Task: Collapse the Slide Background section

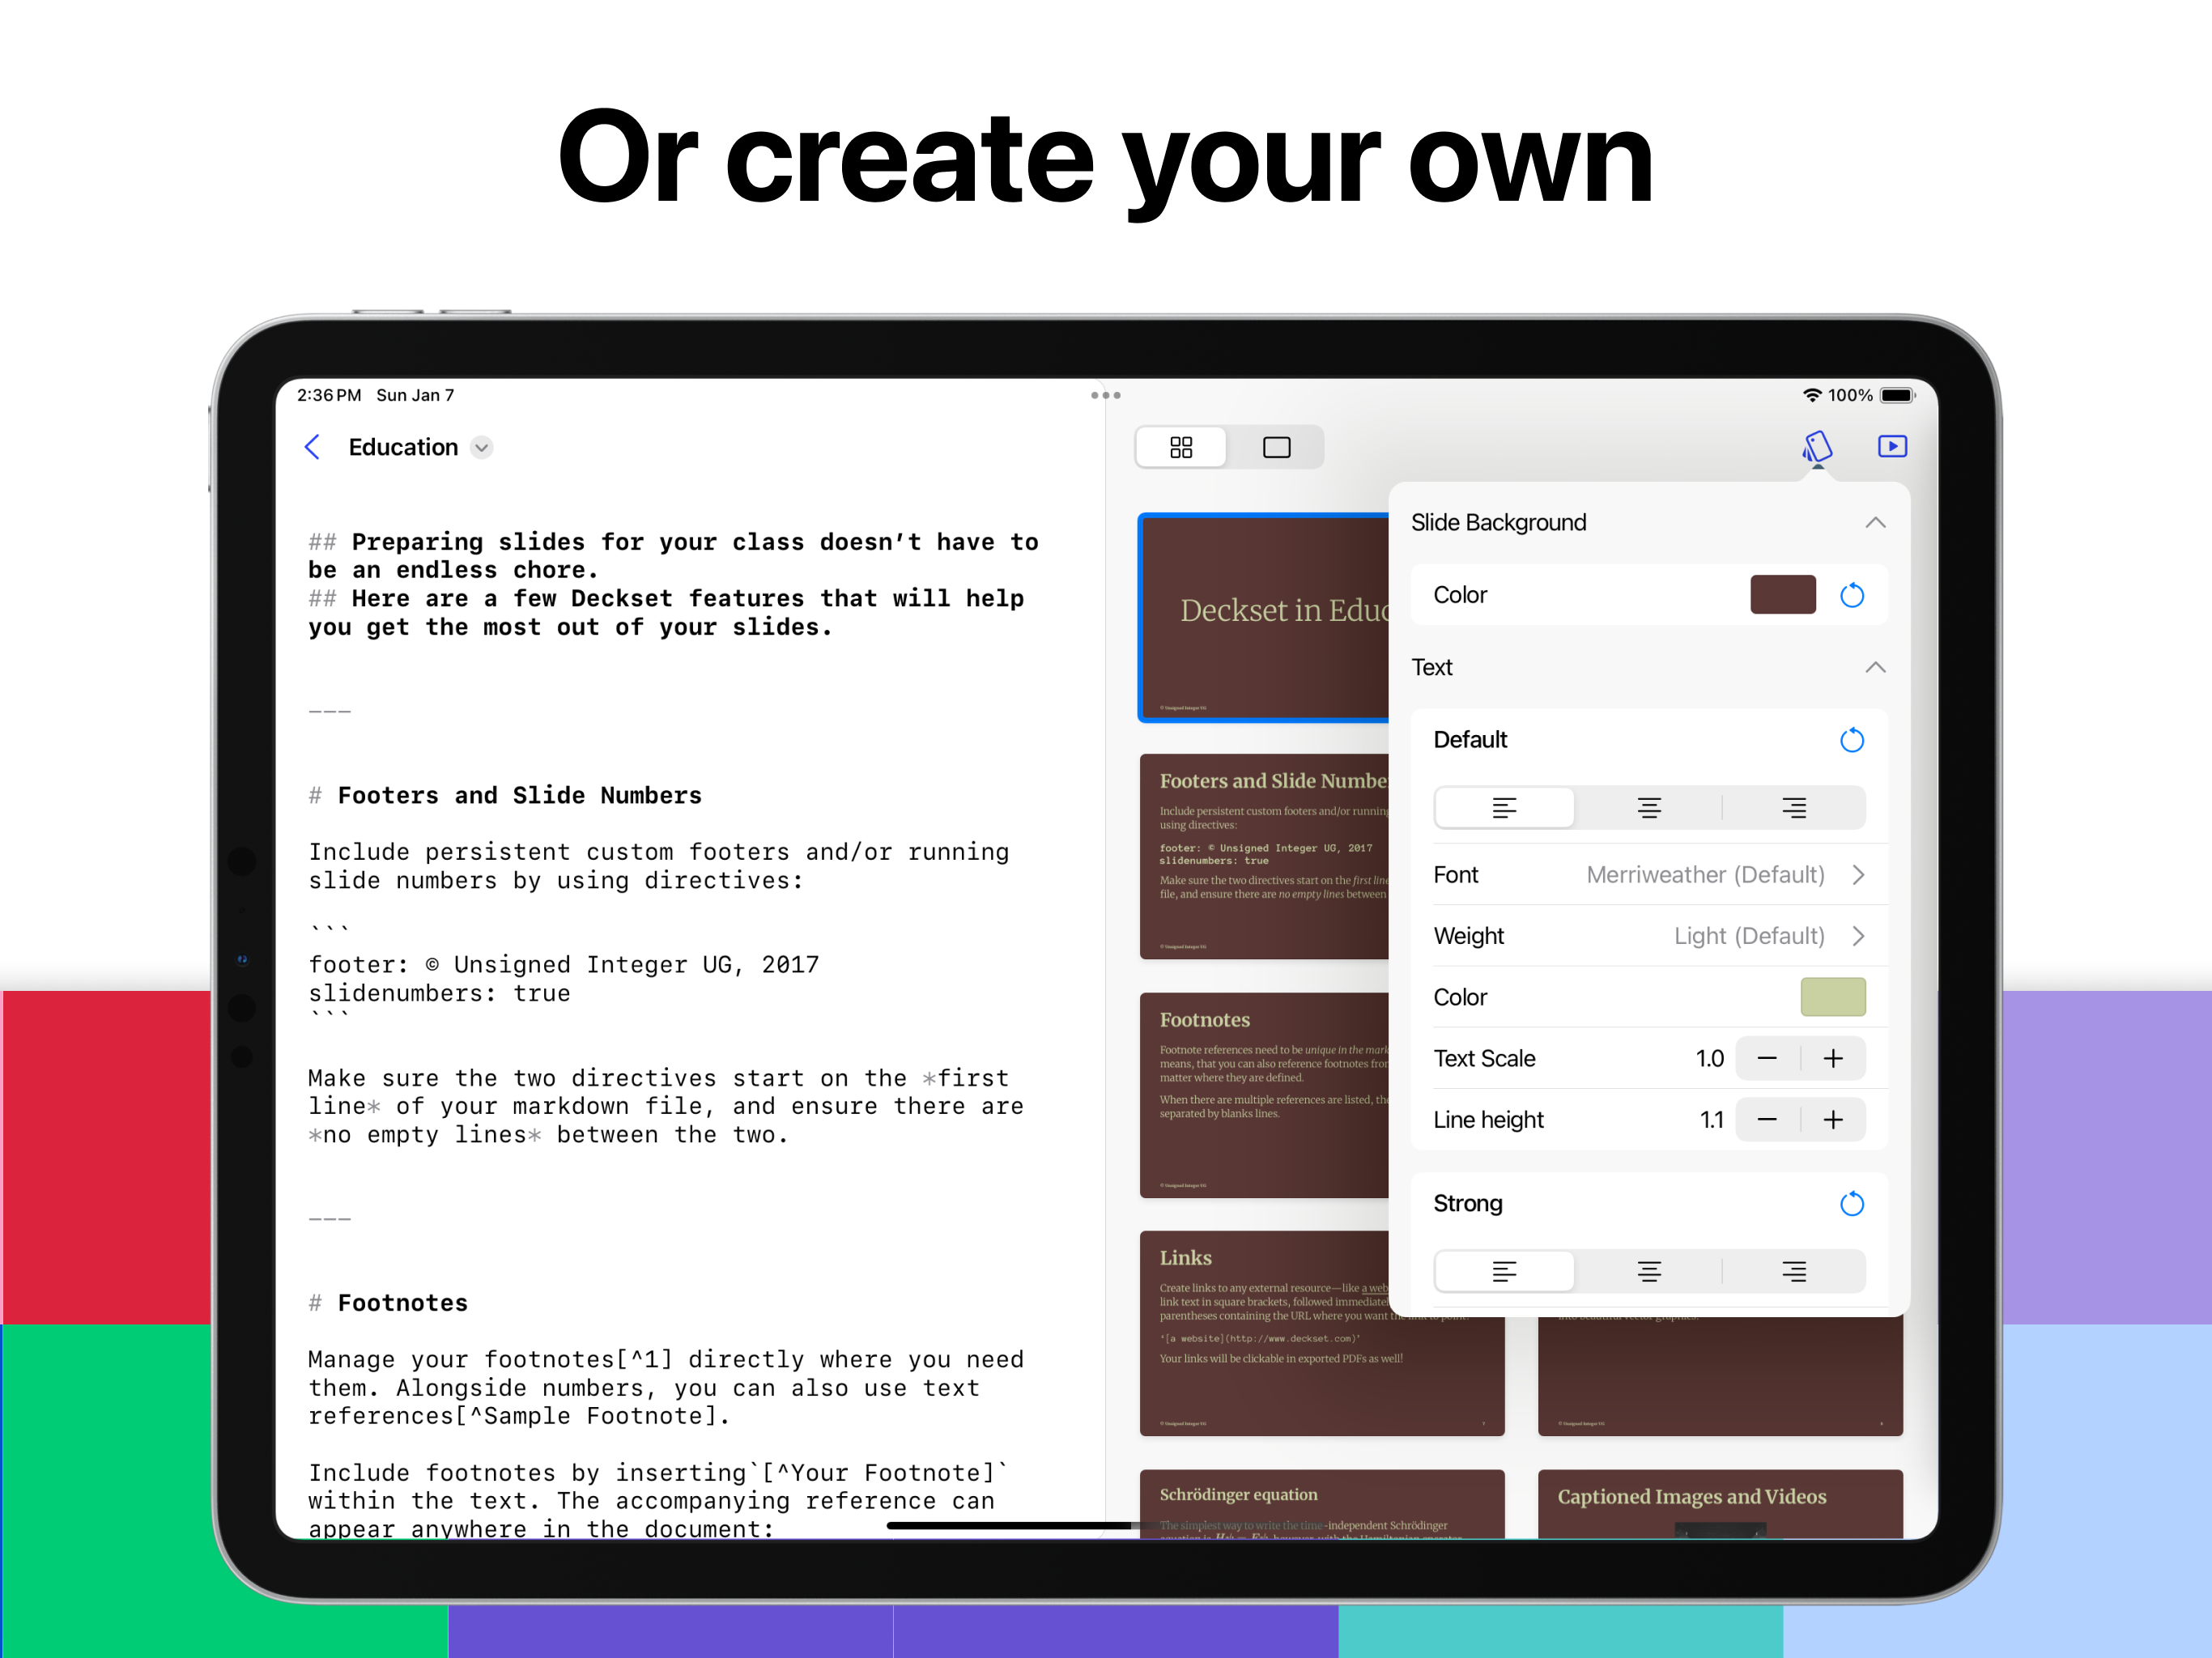Action: [1875, 523]
